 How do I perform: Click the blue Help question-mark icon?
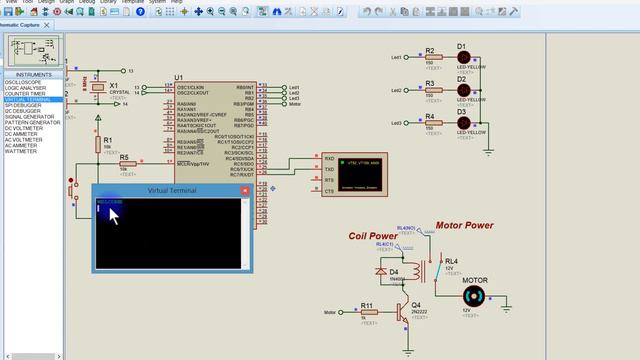[x=140, y=12]
